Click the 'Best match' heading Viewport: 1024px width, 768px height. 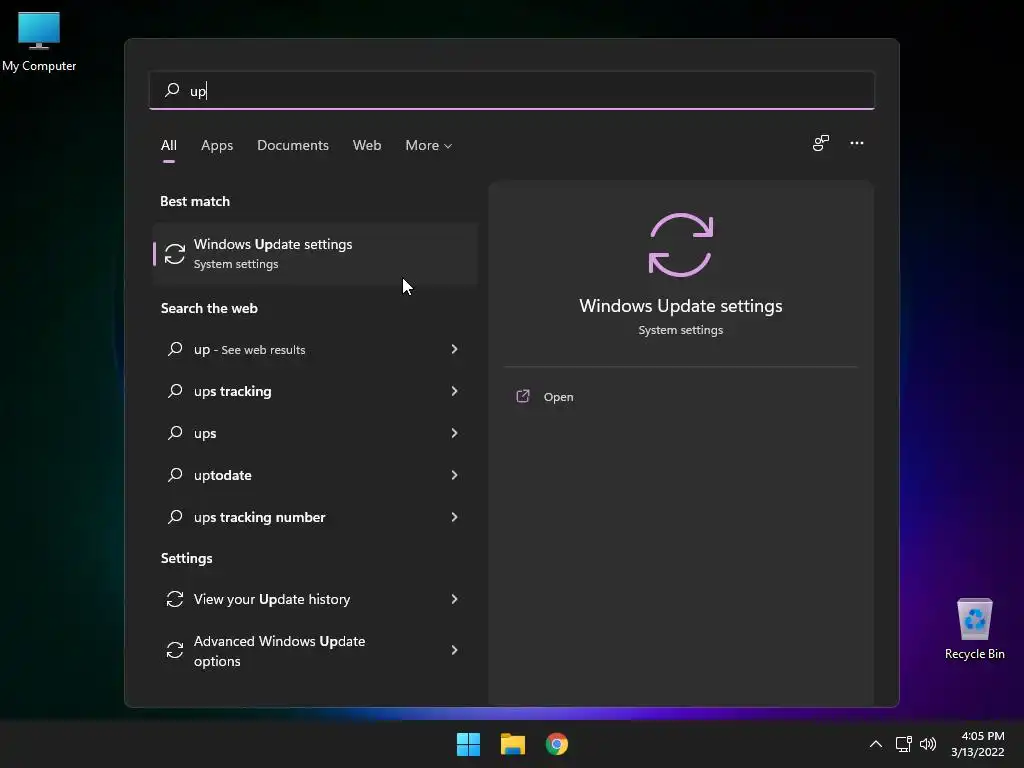coord(195,201)
